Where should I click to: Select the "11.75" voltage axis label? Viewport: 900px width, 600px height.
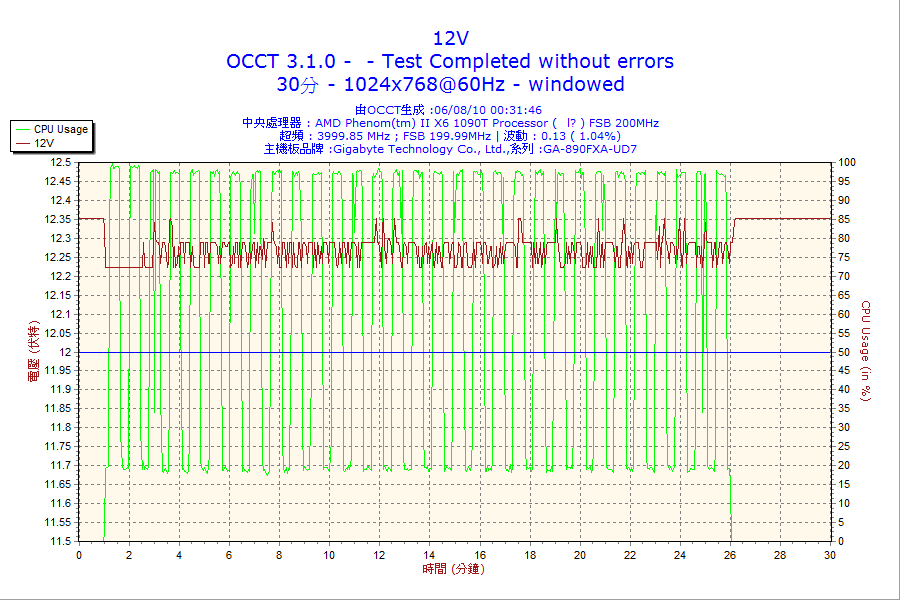pyautogui.click(x=58, y=446)
